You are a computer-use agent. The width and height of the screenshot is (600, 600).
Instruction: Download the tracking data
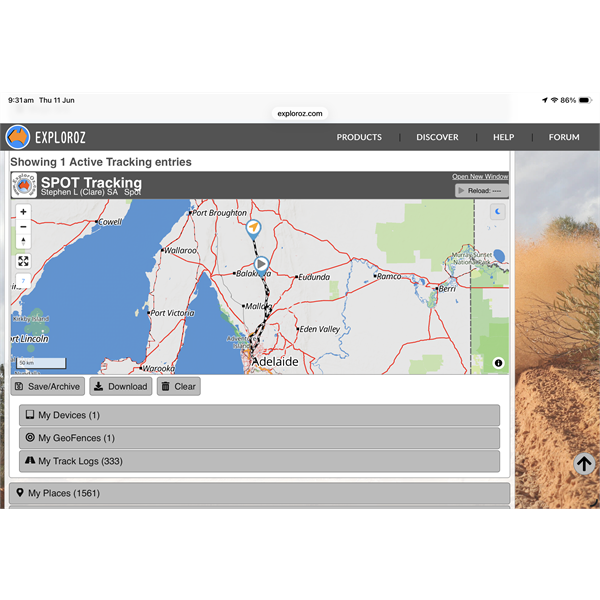point(121,386)
